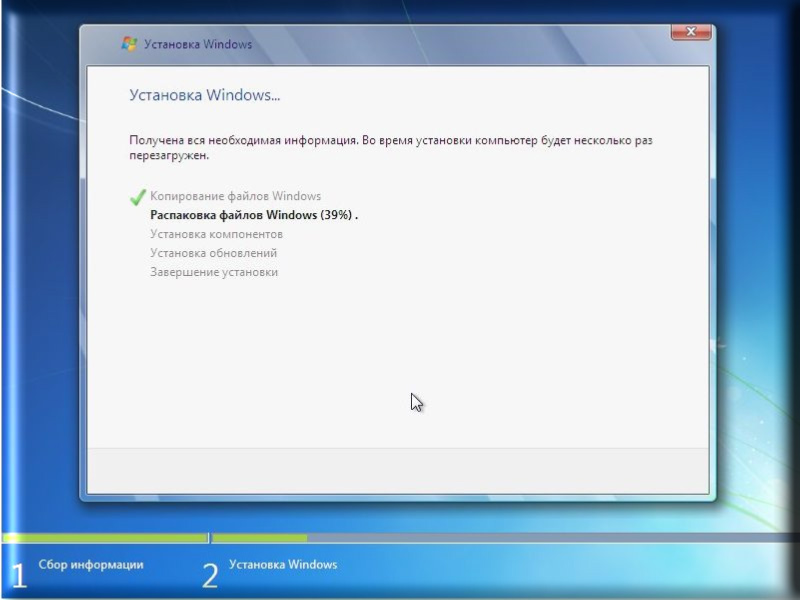Select the "Установка компонентов" step

tap(216, 234)
